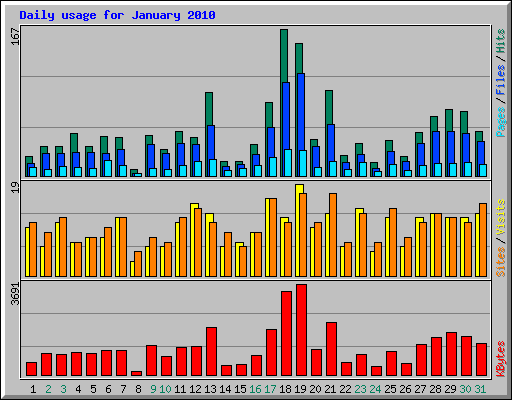Click day label '1' on the x-axis

[33, 389]
